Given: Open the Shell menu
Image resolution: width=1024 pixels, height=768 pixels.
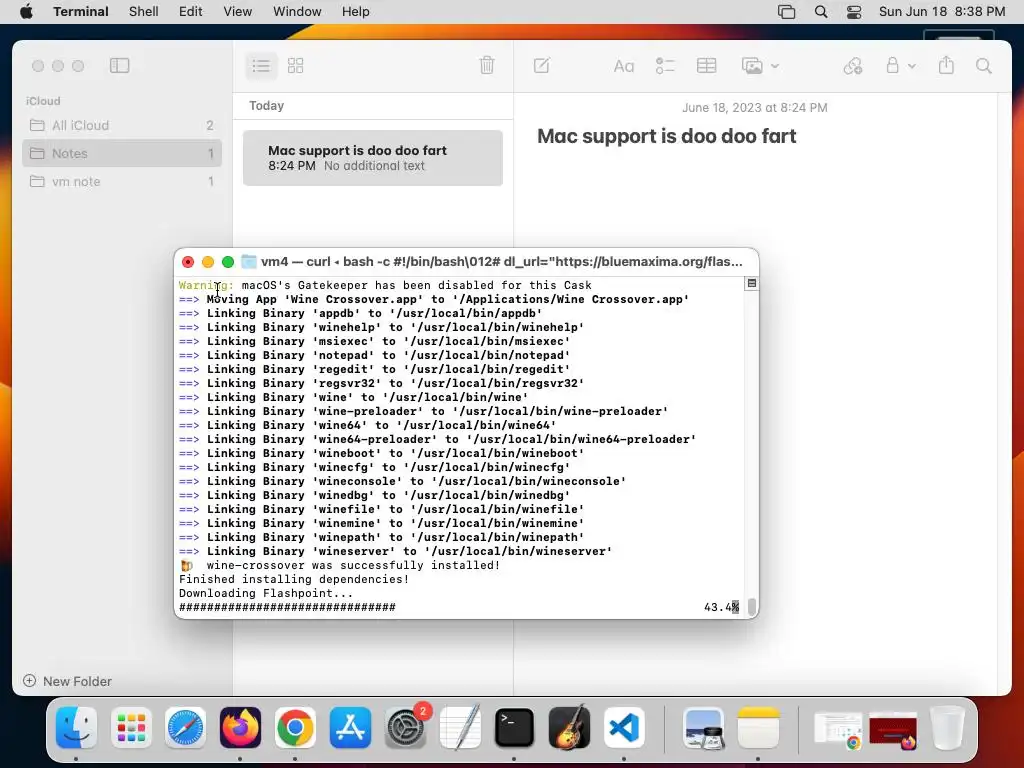Looking at the screenshot, I should click(144, 12).
